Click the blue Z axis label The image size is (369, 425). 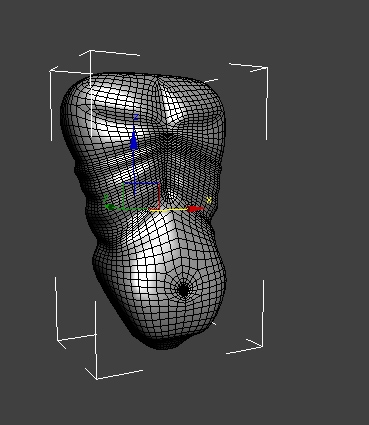pyautogui.click(x=136, y=117)
